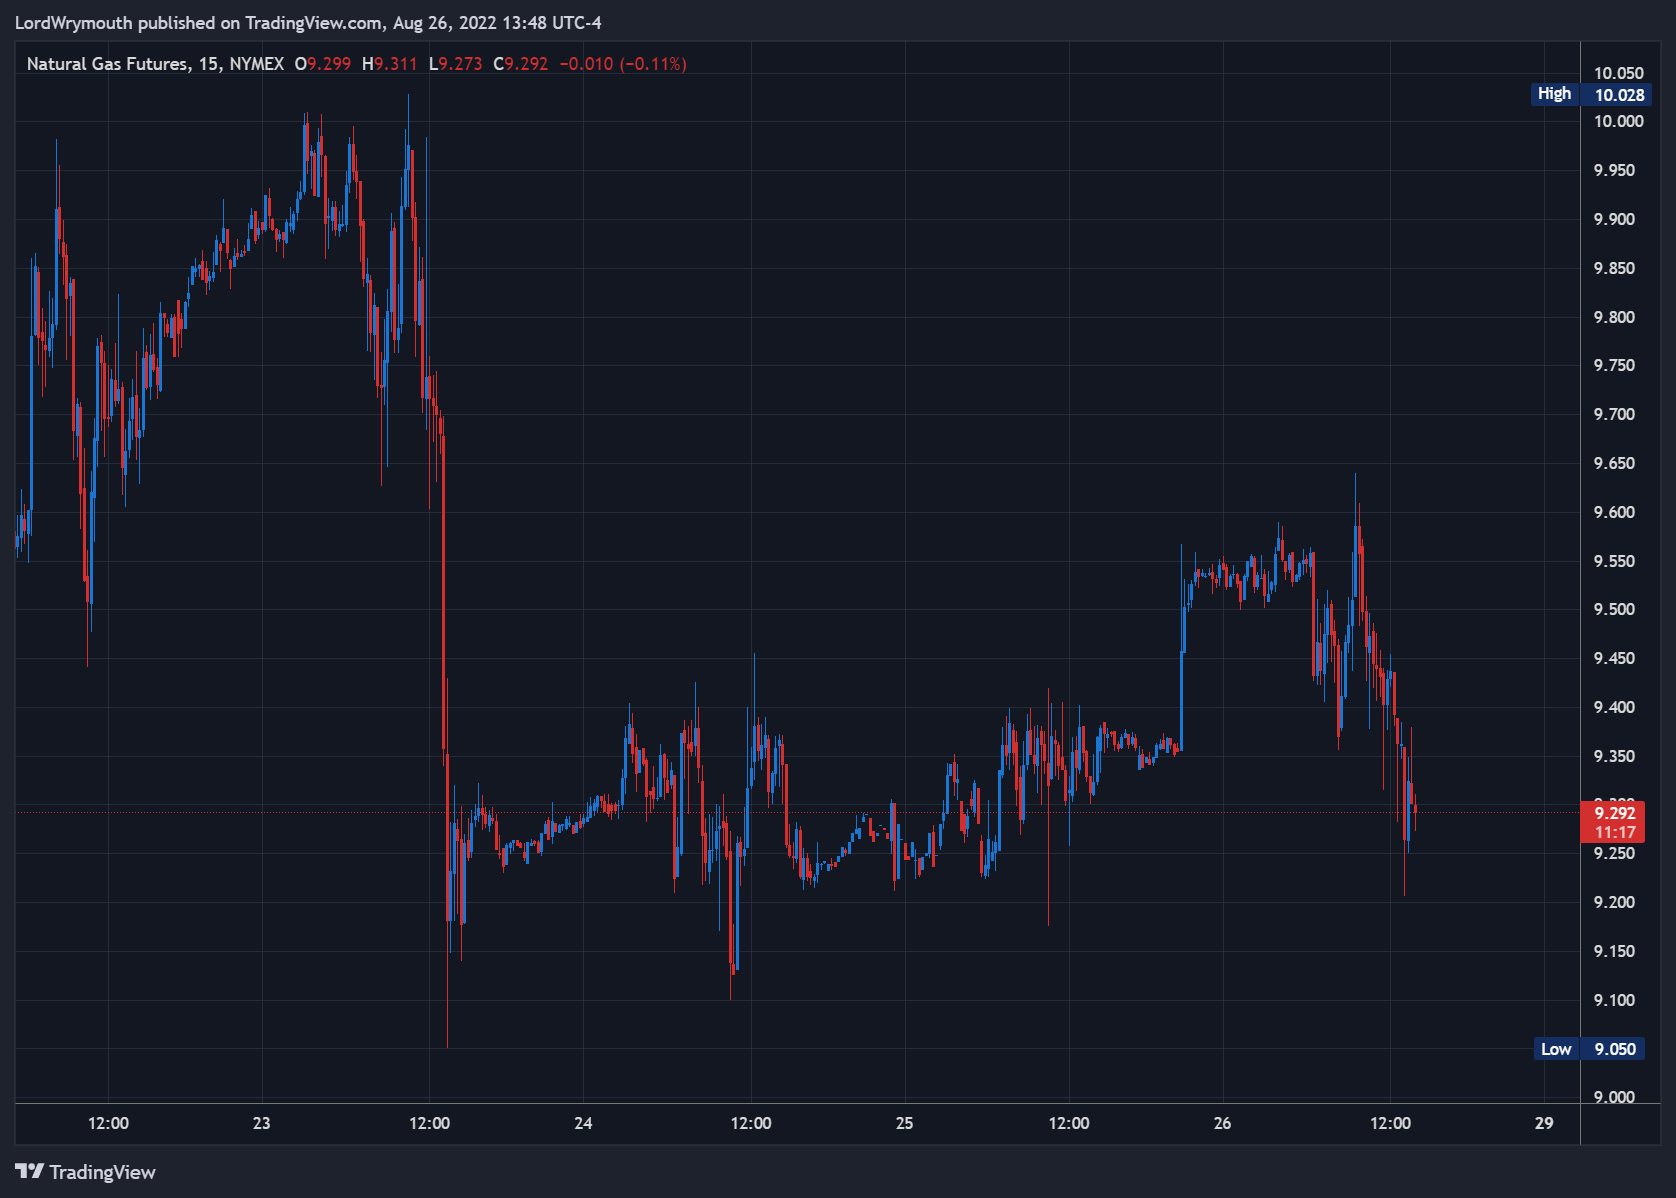1676x1198 pixels.
Task: Click the 9.600 price axis label
Action: tap(1614, 513)
